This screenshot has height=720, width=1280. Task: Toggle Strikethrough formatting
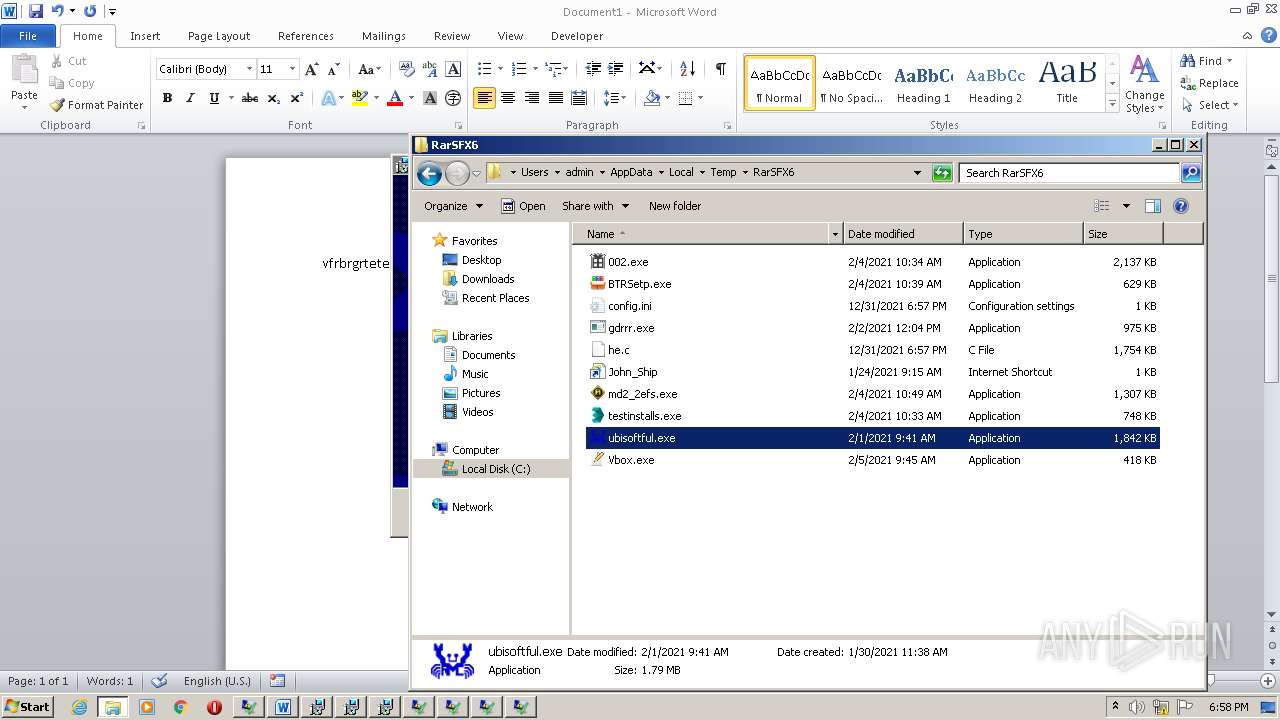pos(250,98)
